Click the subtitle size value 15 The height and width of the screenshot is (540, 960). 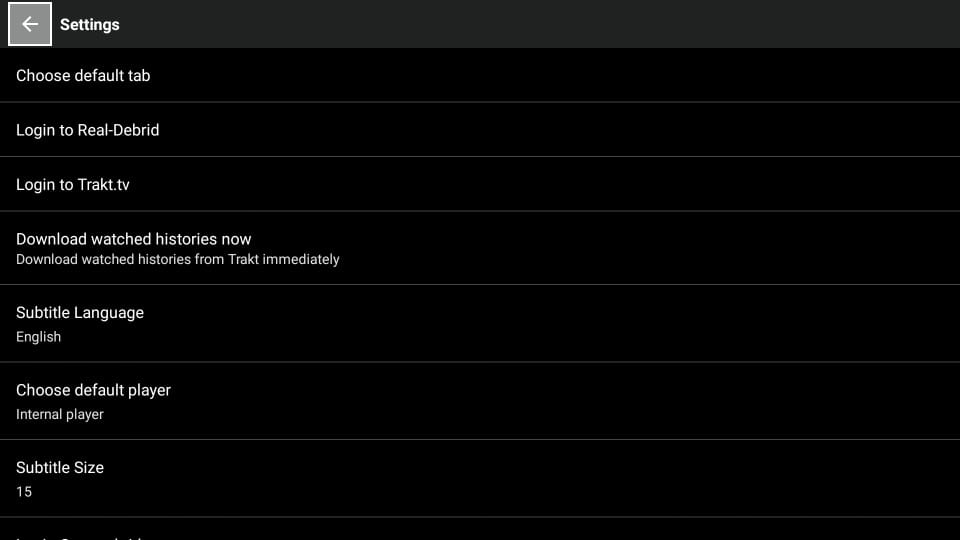click(24, 492)
